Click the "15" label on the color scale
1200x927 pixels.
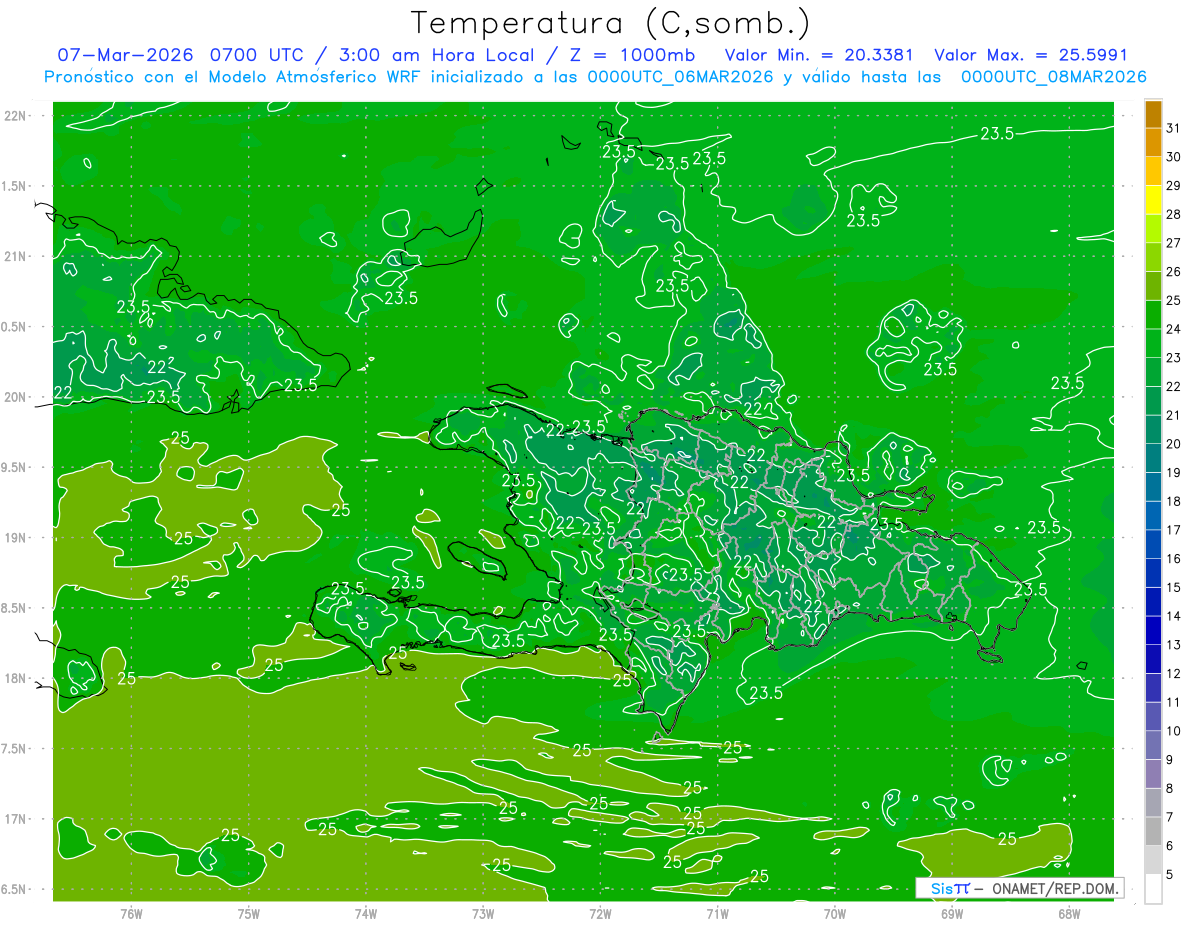pos(1174,587)
